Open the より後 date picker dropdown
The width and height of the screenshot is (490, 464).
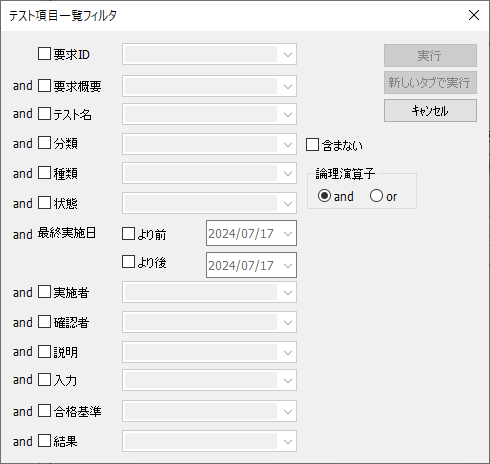pos(288,265)
